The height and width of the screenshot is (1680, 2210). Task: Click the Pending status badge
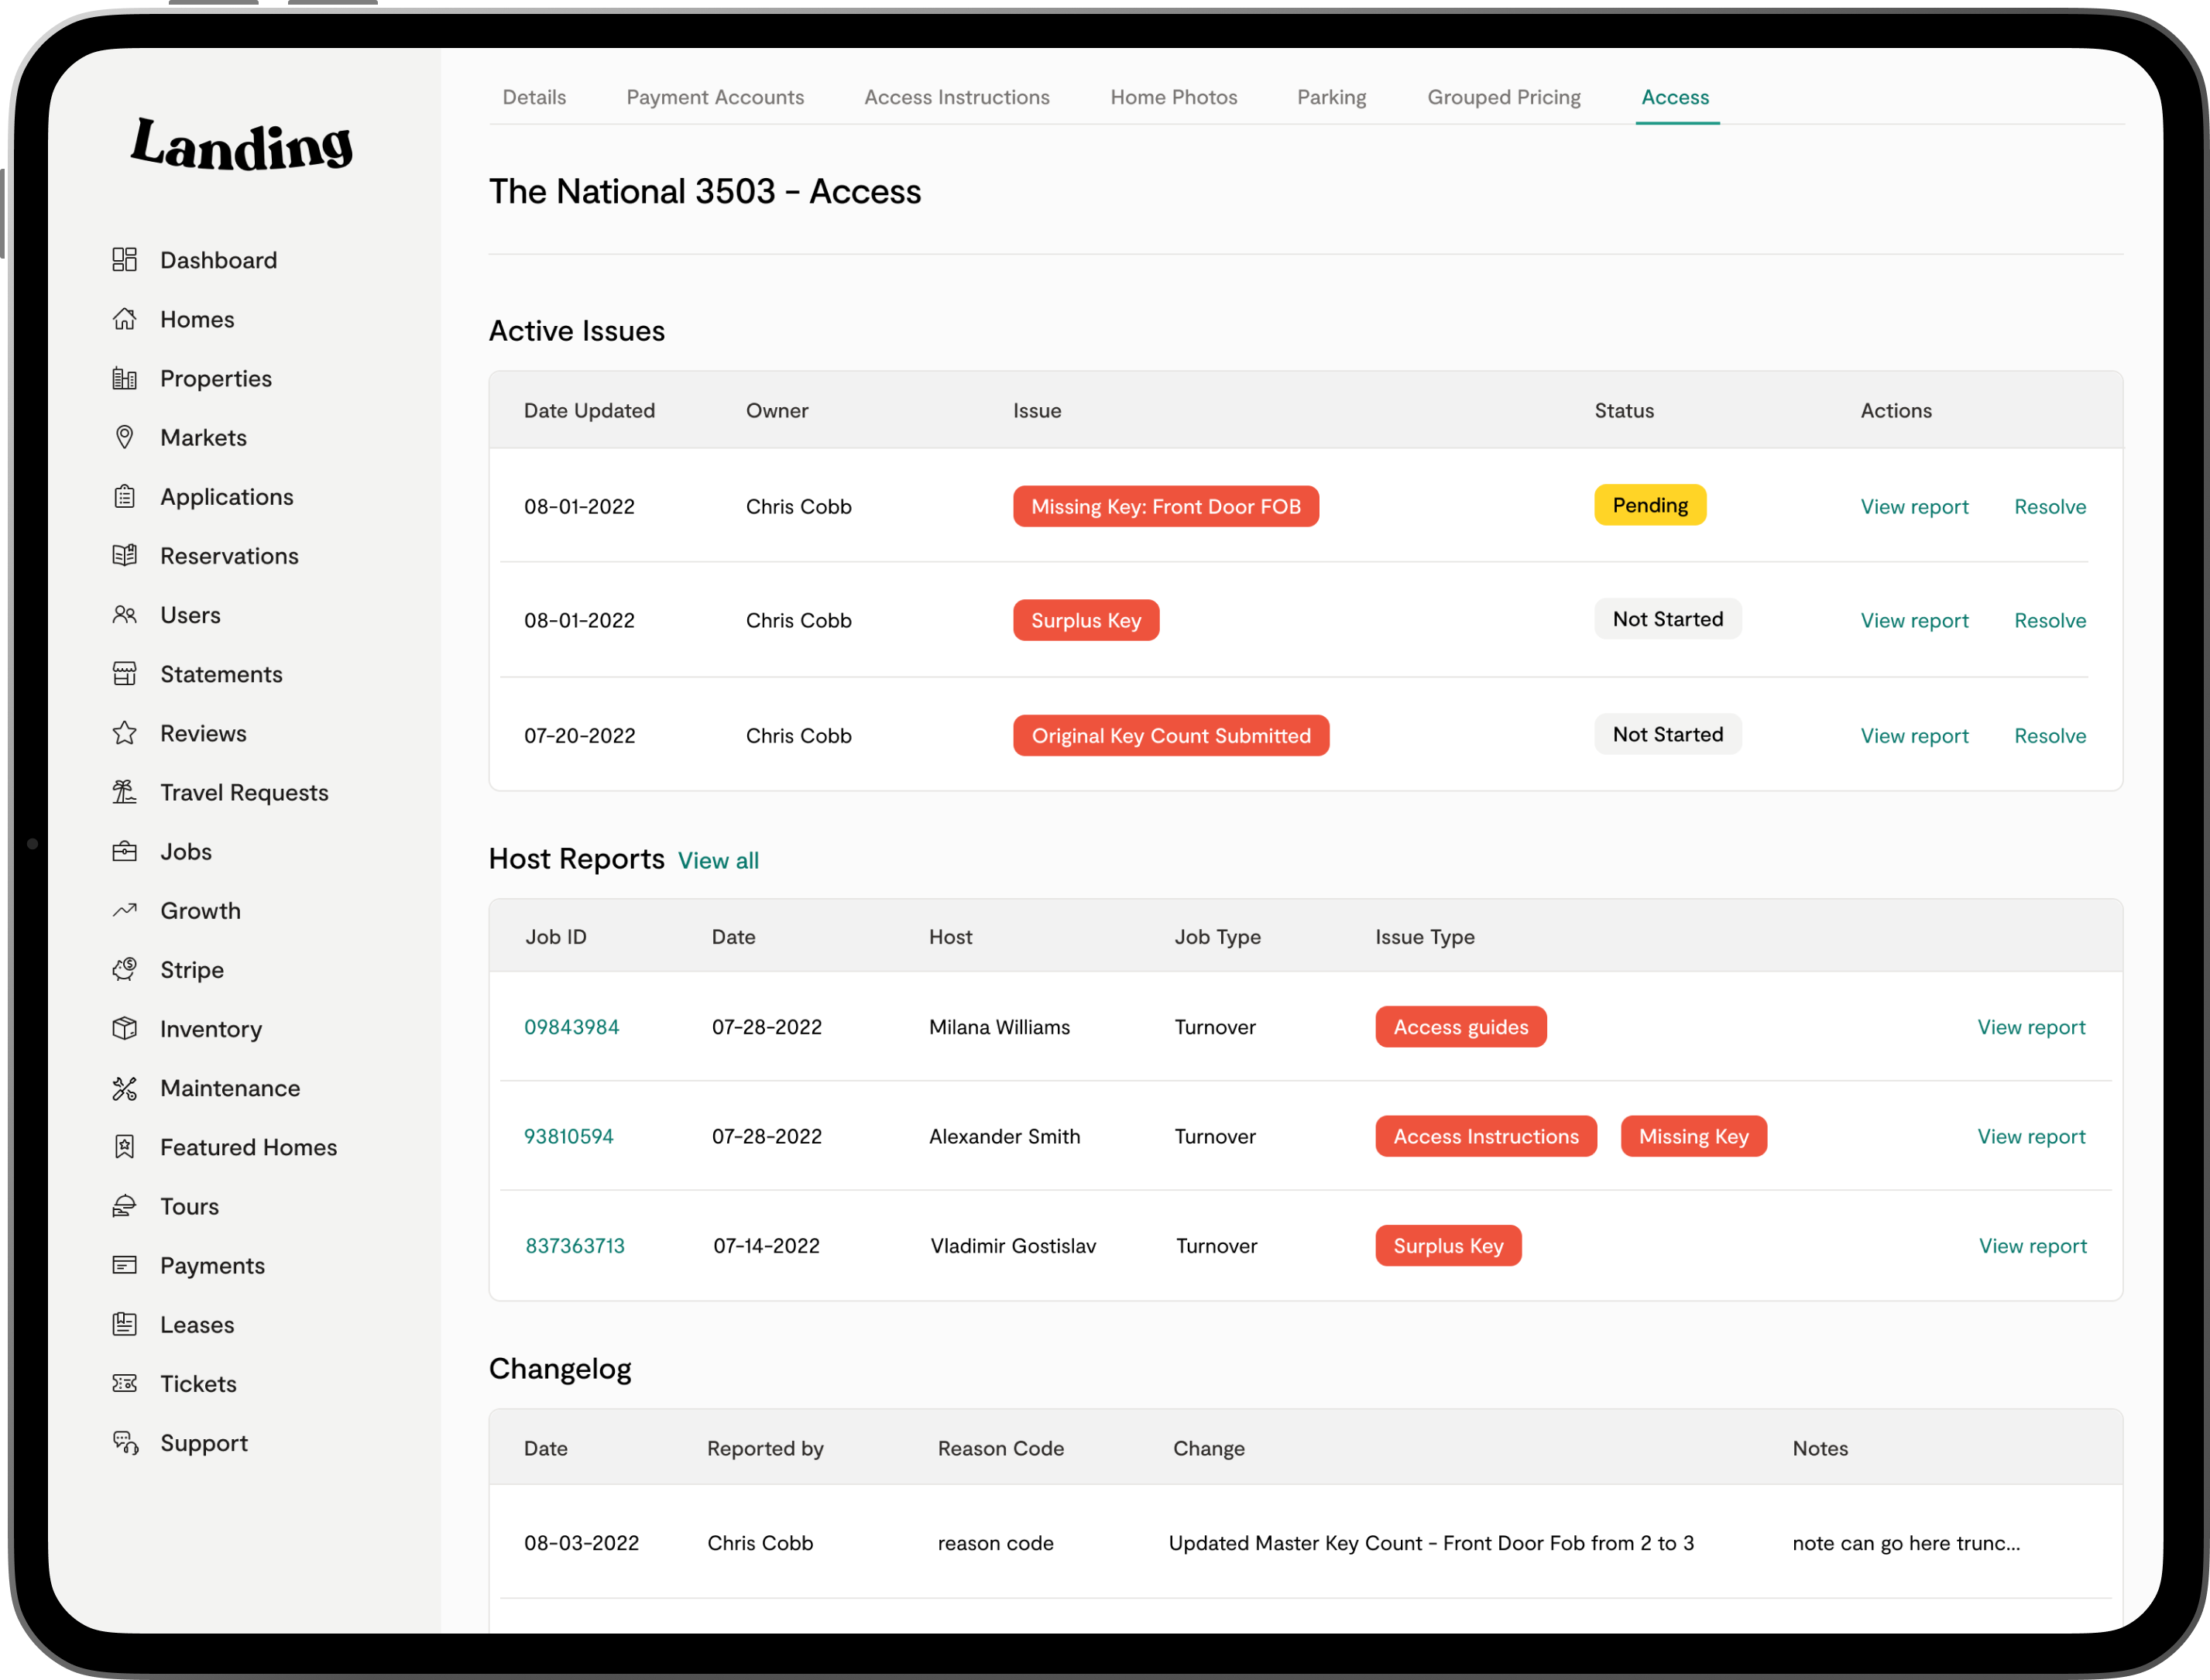coord(1649,506)
